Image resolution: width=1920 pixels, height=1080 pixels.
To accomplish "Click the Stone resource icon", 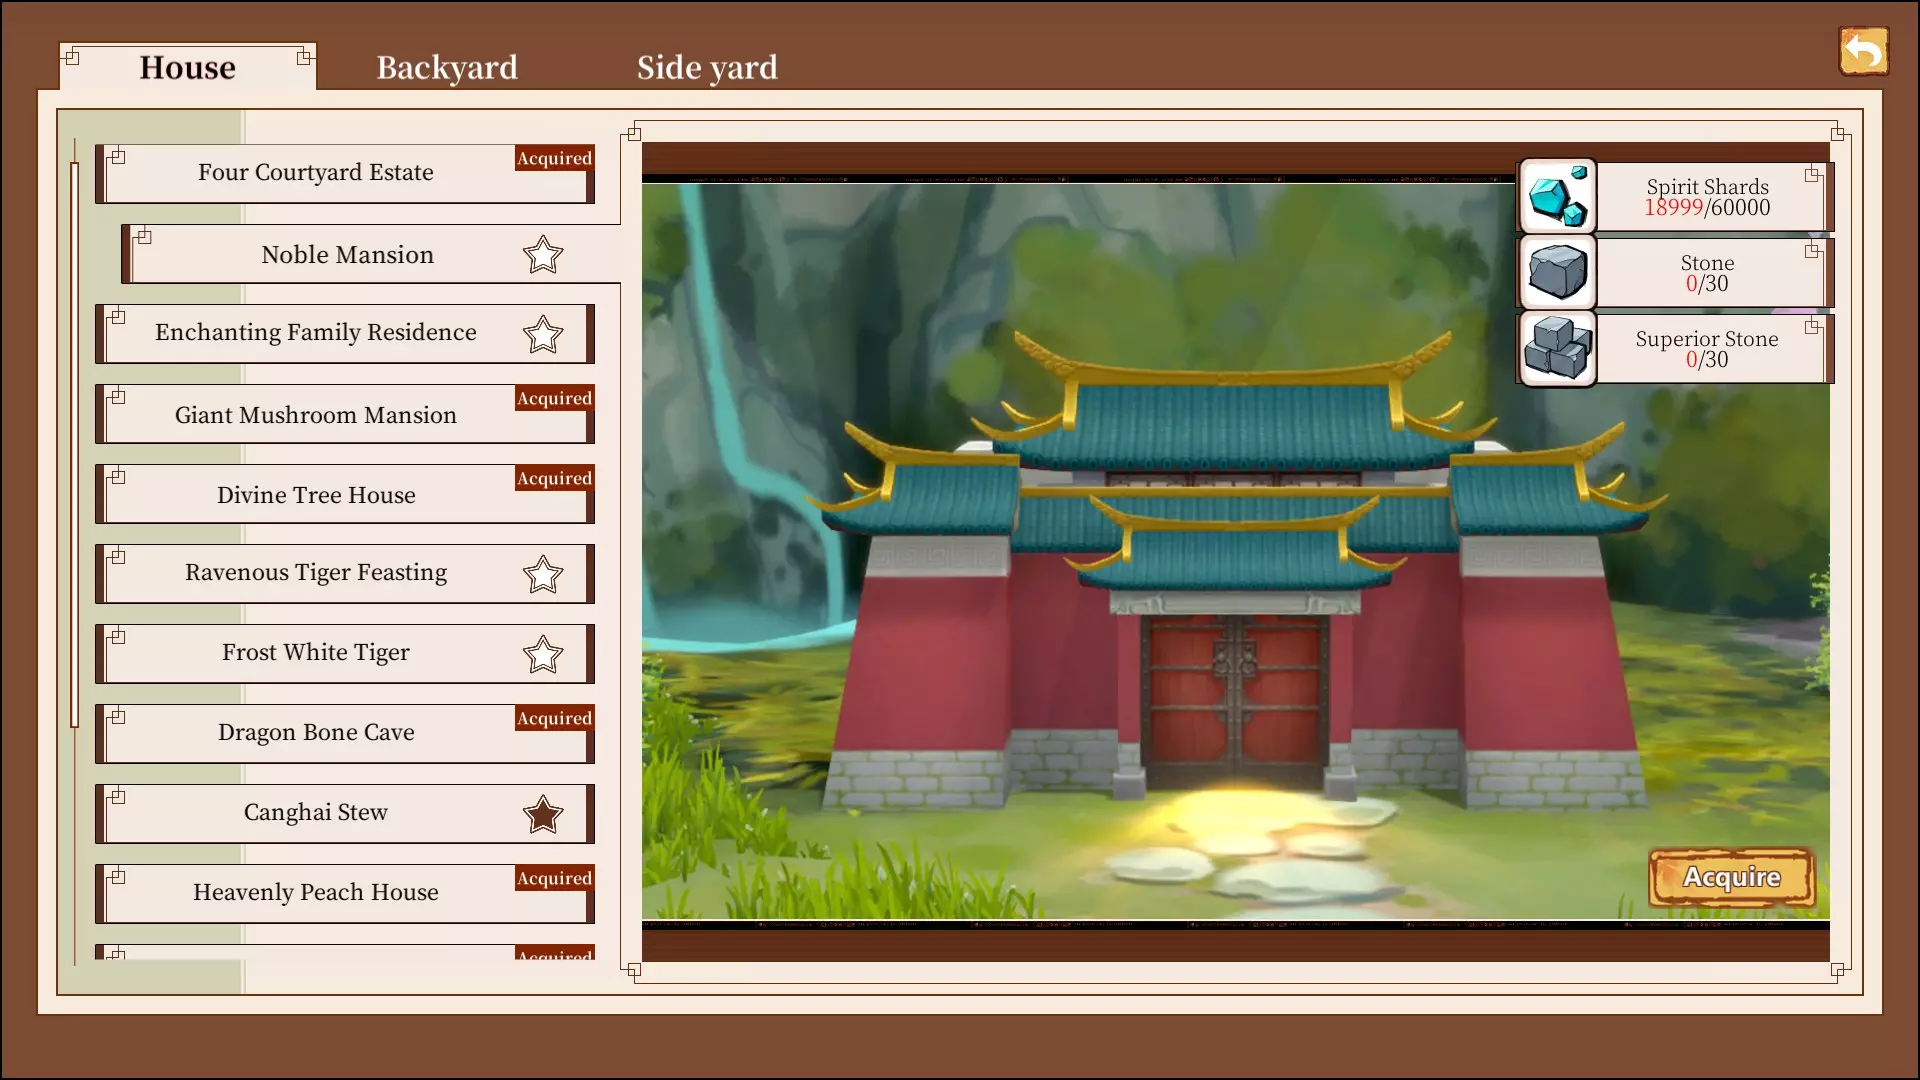I will pyautogui.click(x=1557, y=272).
